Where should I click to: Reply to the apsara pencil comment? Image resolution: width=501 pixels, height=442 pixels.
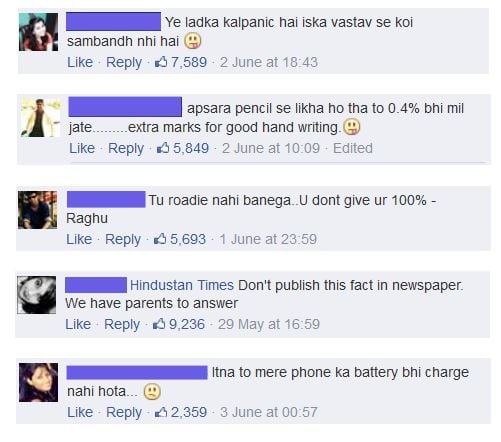coord(126,148)
